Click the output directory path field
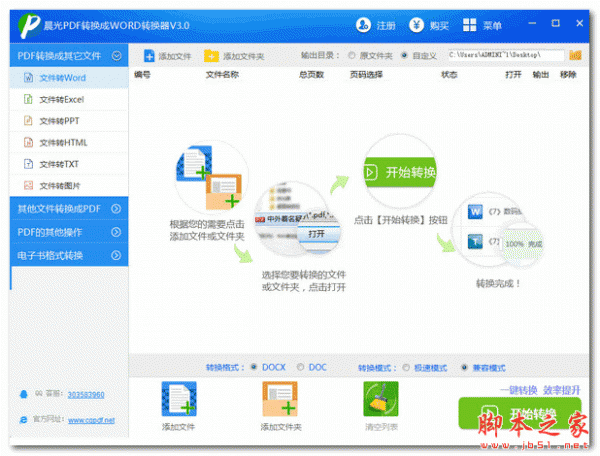 tap(506, 55)
